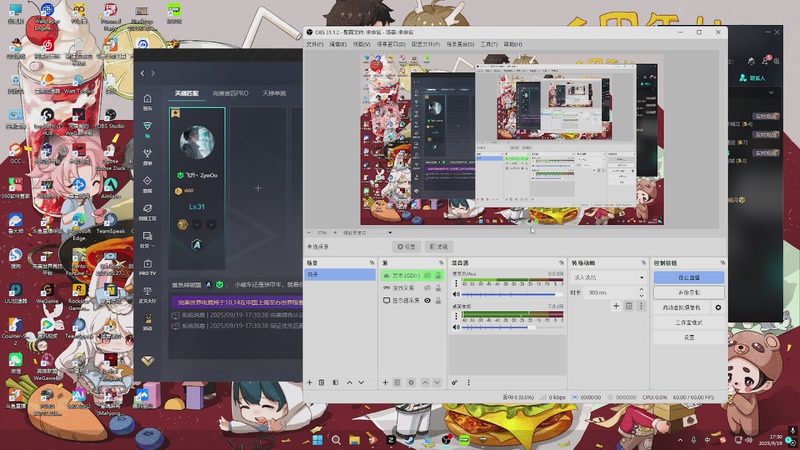Open 麦克风/Aux channel three-dot options

pos(456,282)
